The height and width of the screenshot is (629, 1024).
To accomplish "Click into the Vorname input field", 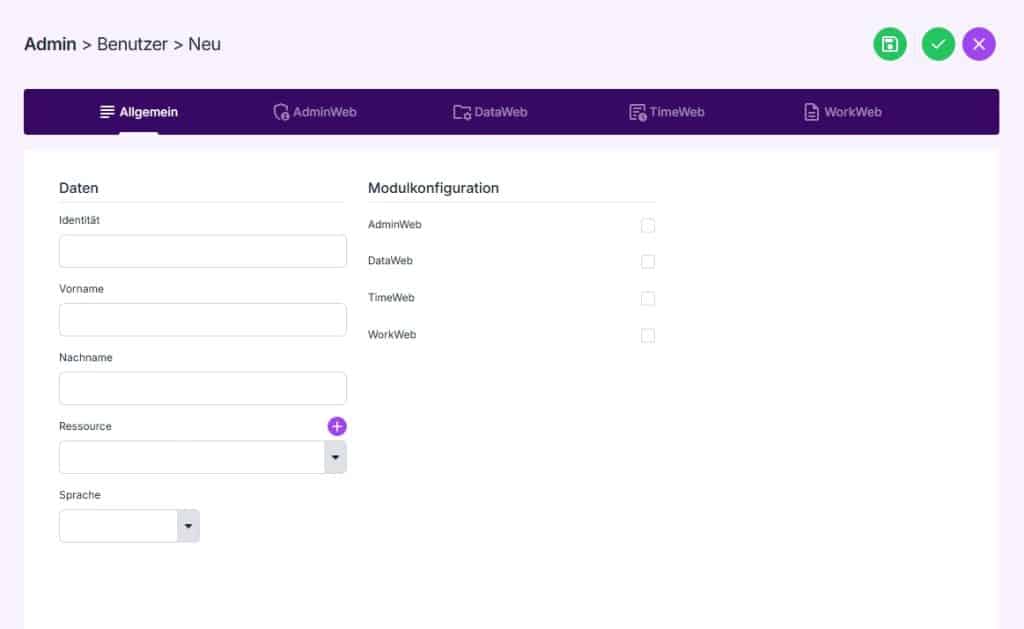I will click(x=202, y=320).
